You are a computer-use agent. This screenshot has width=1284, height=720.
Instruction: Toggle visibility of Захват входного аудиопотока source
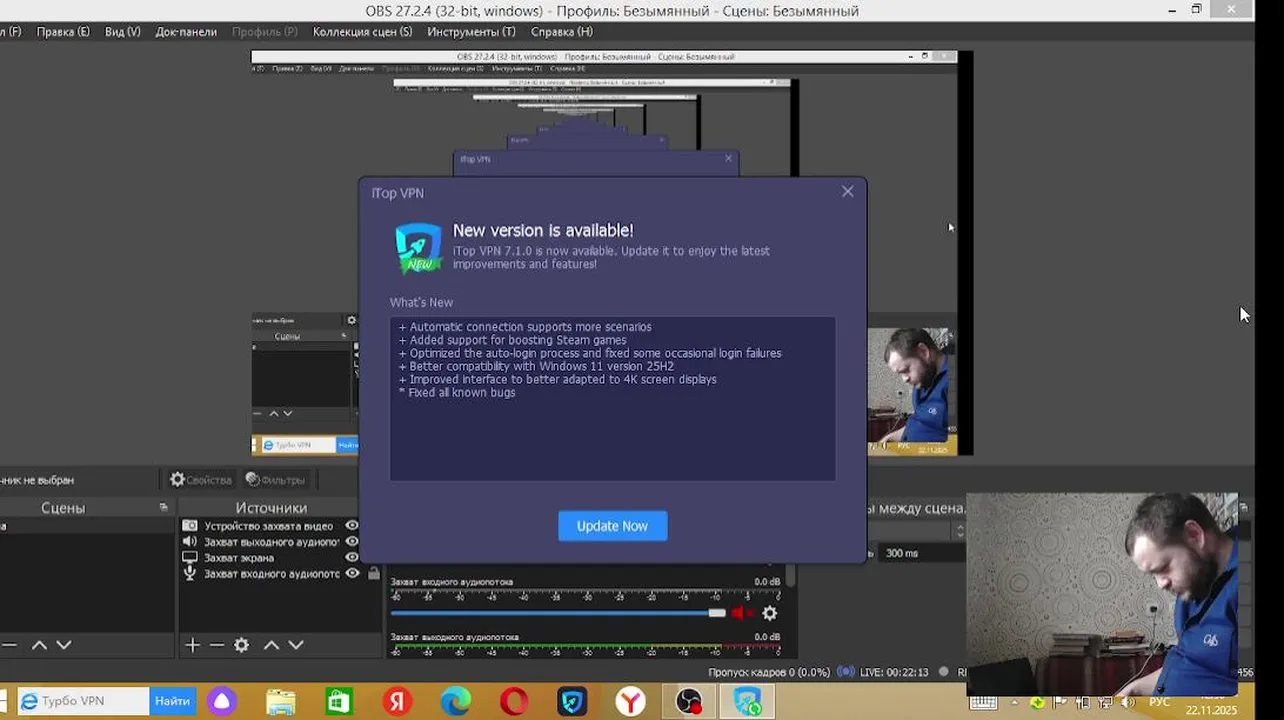pos(352,574)
